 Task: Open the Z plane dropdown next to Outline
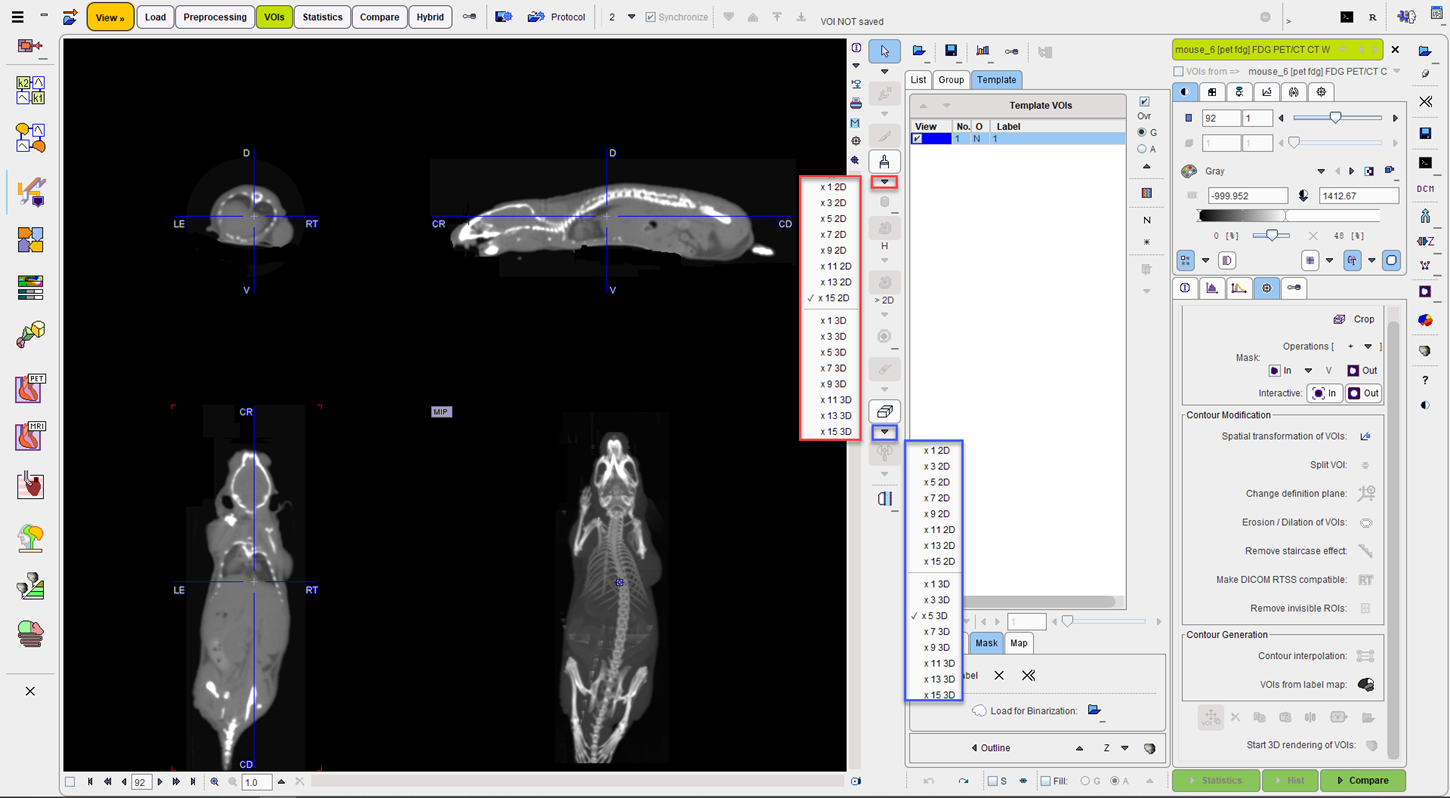(1125, 748)
